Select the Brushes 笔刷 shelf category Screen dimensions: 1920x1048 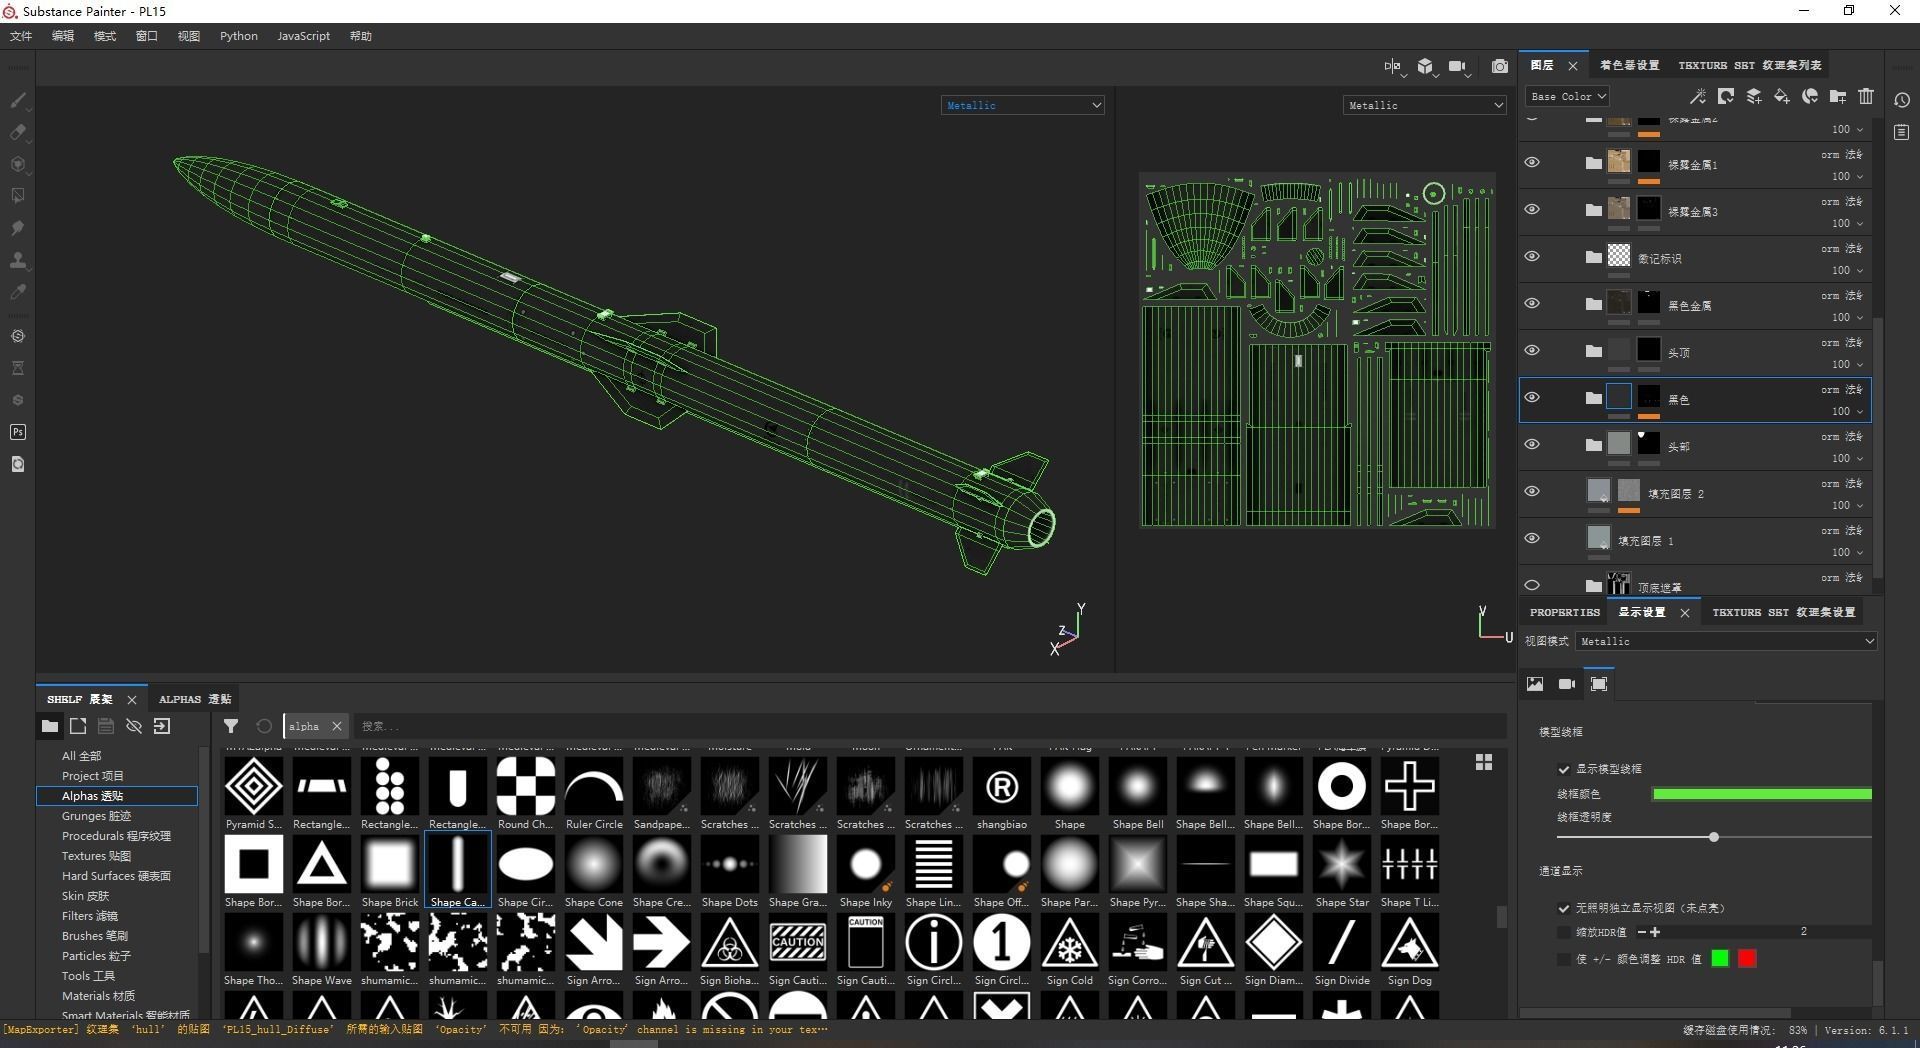(x=94, y=936)
